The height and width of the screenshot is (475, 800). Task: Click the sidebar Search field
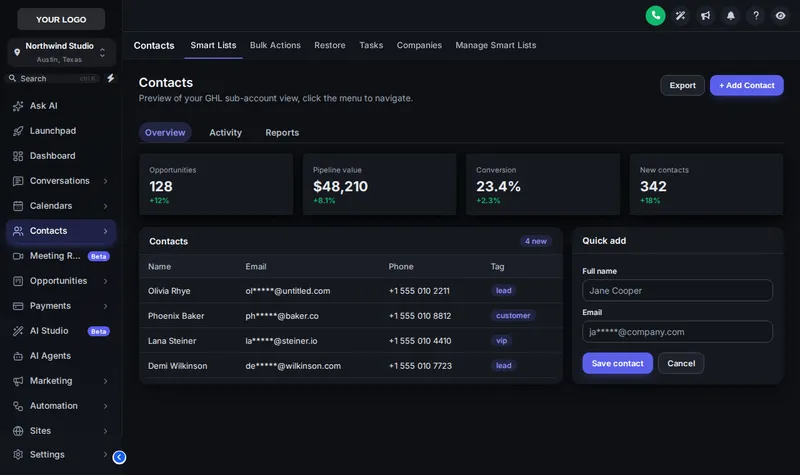pos(51,79)
